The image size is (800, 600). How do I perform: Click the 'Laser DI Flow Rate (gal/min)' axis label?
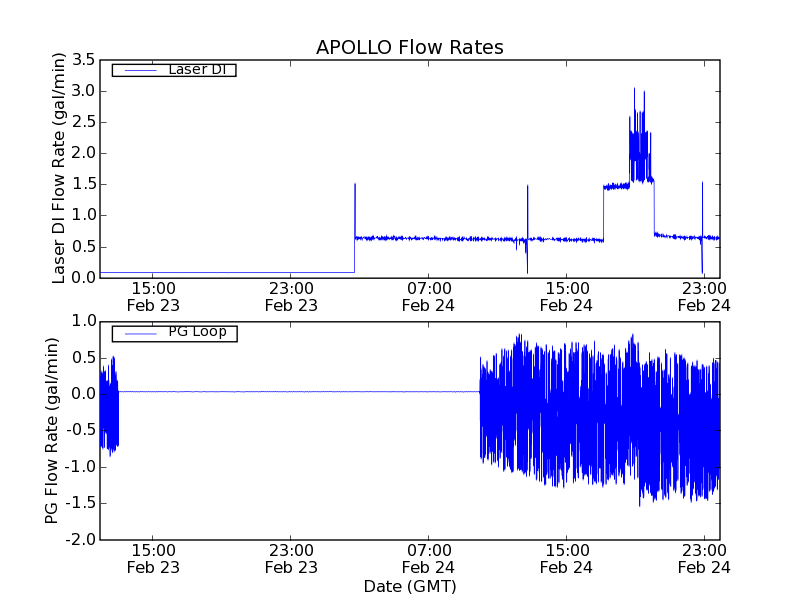[x=59, y=168]
